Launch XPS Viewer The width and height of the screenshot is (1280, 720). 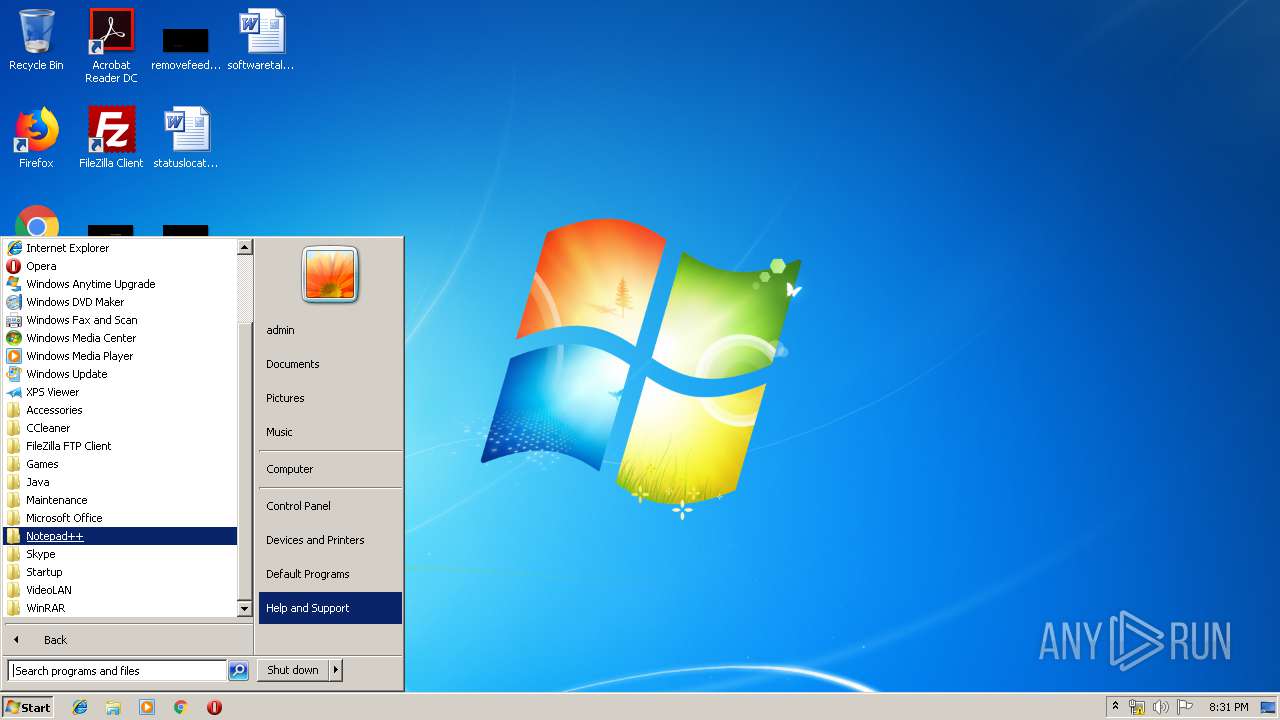point(120,392)
